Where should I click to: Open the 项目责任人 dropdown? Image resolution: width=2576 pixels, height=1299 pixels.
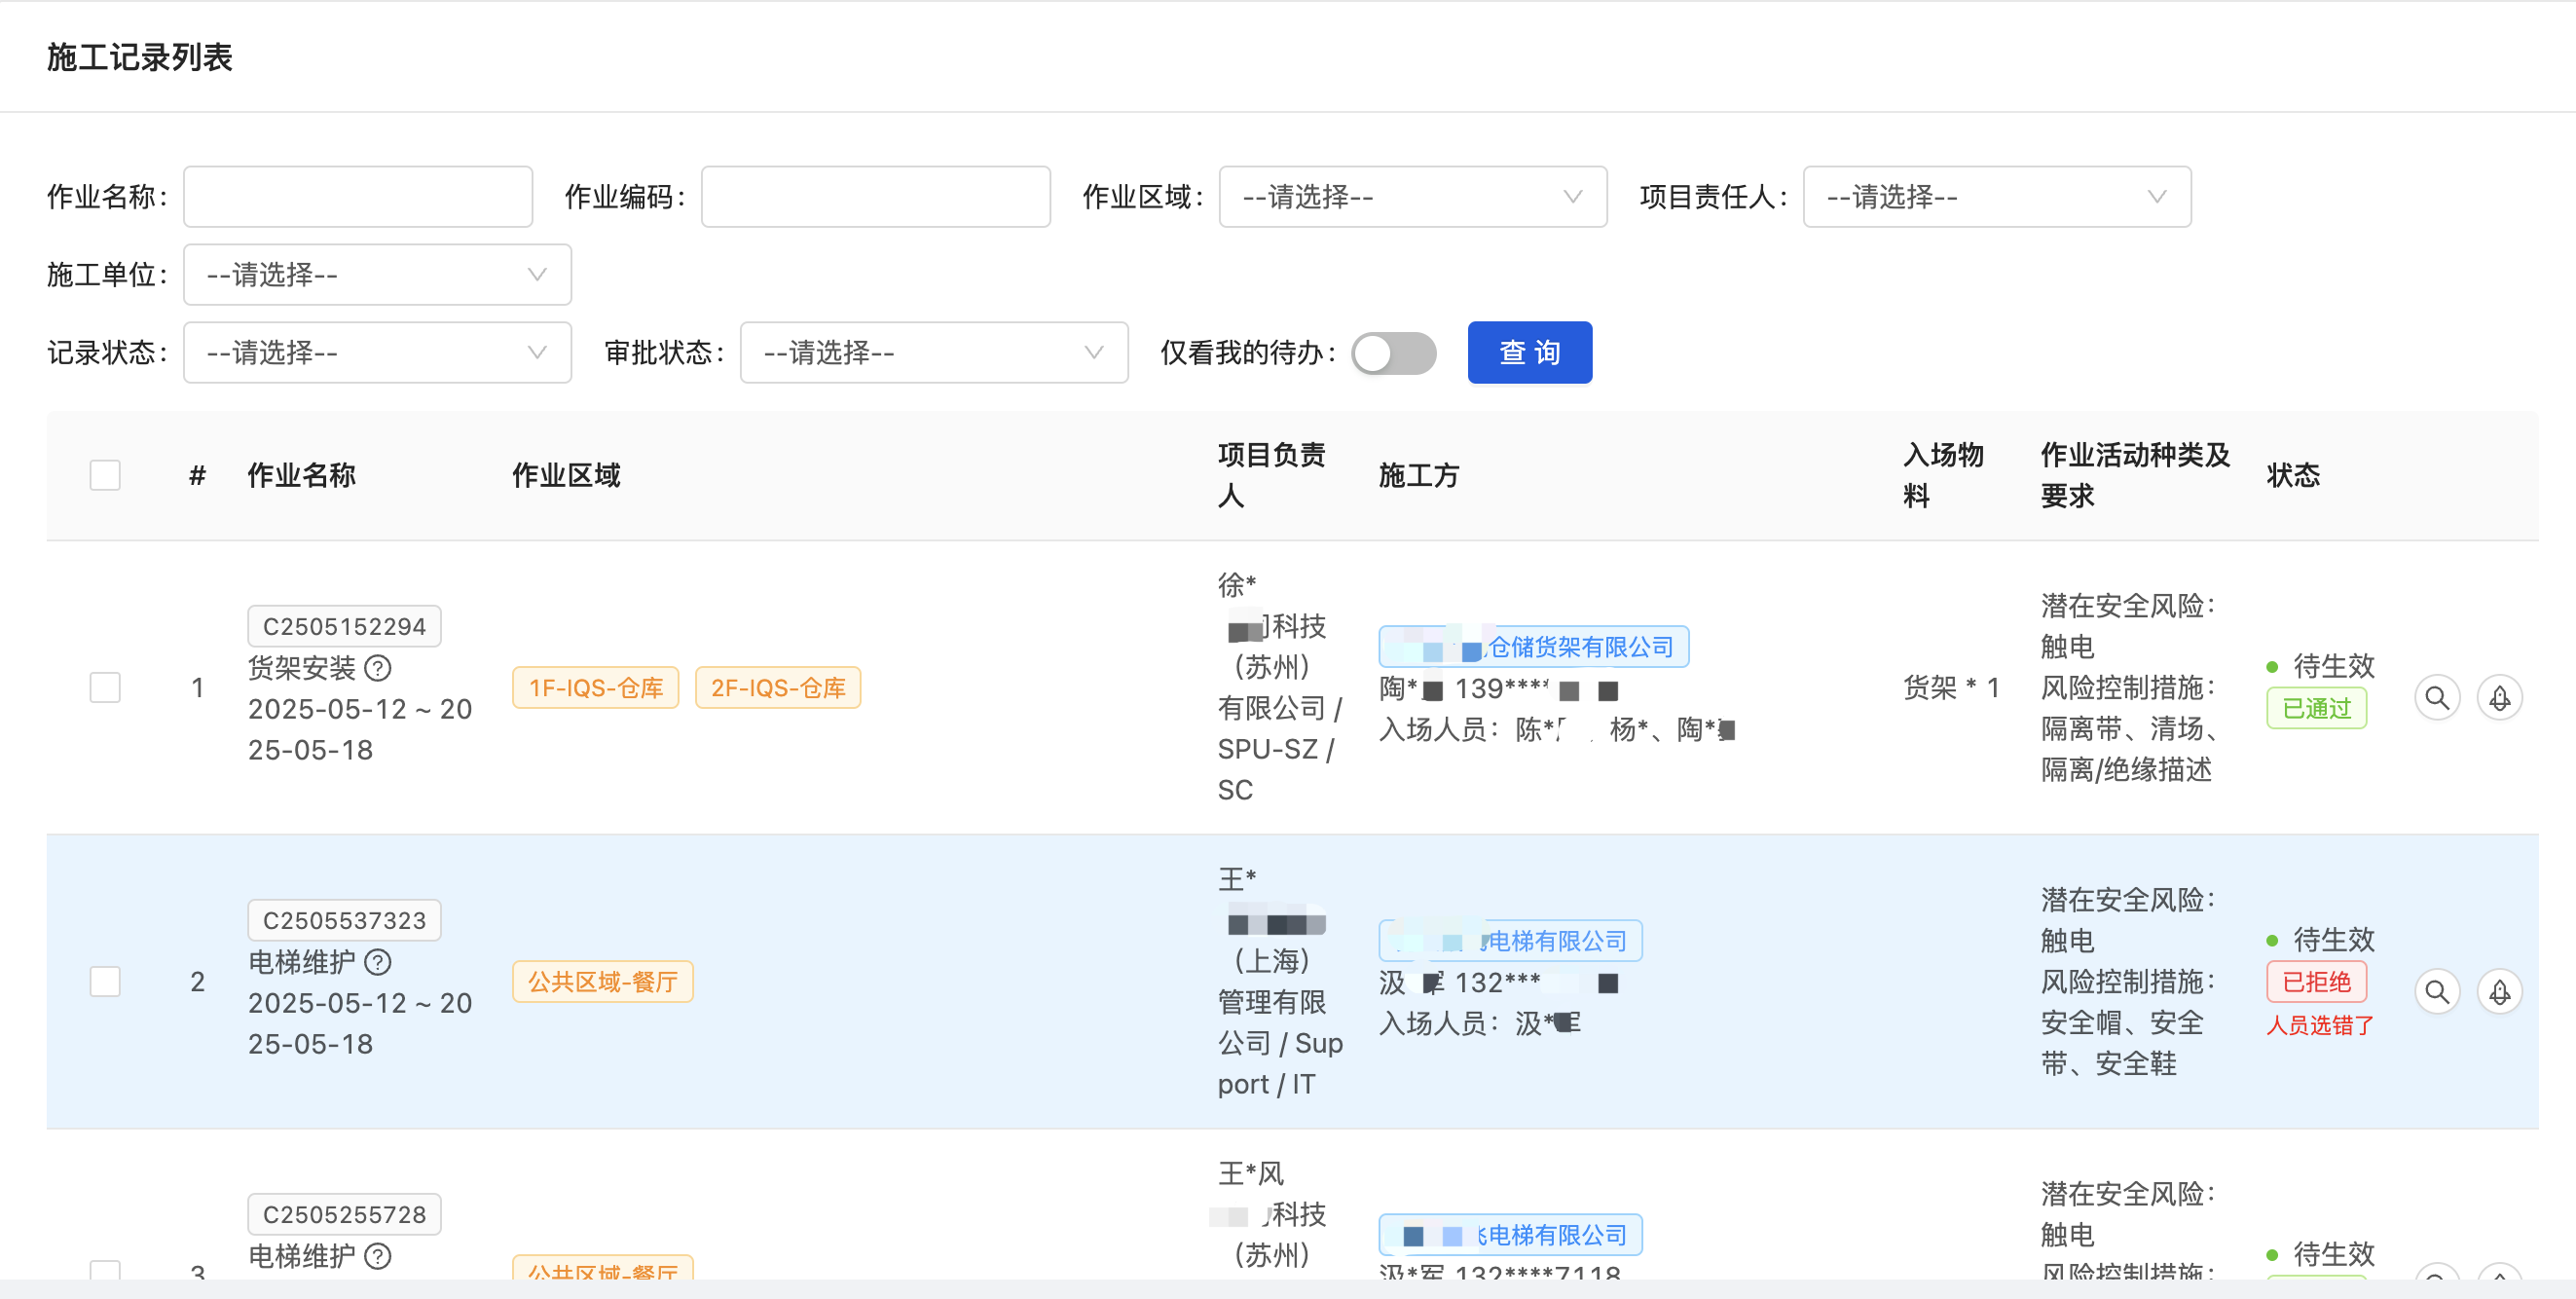click(1996, 197)
